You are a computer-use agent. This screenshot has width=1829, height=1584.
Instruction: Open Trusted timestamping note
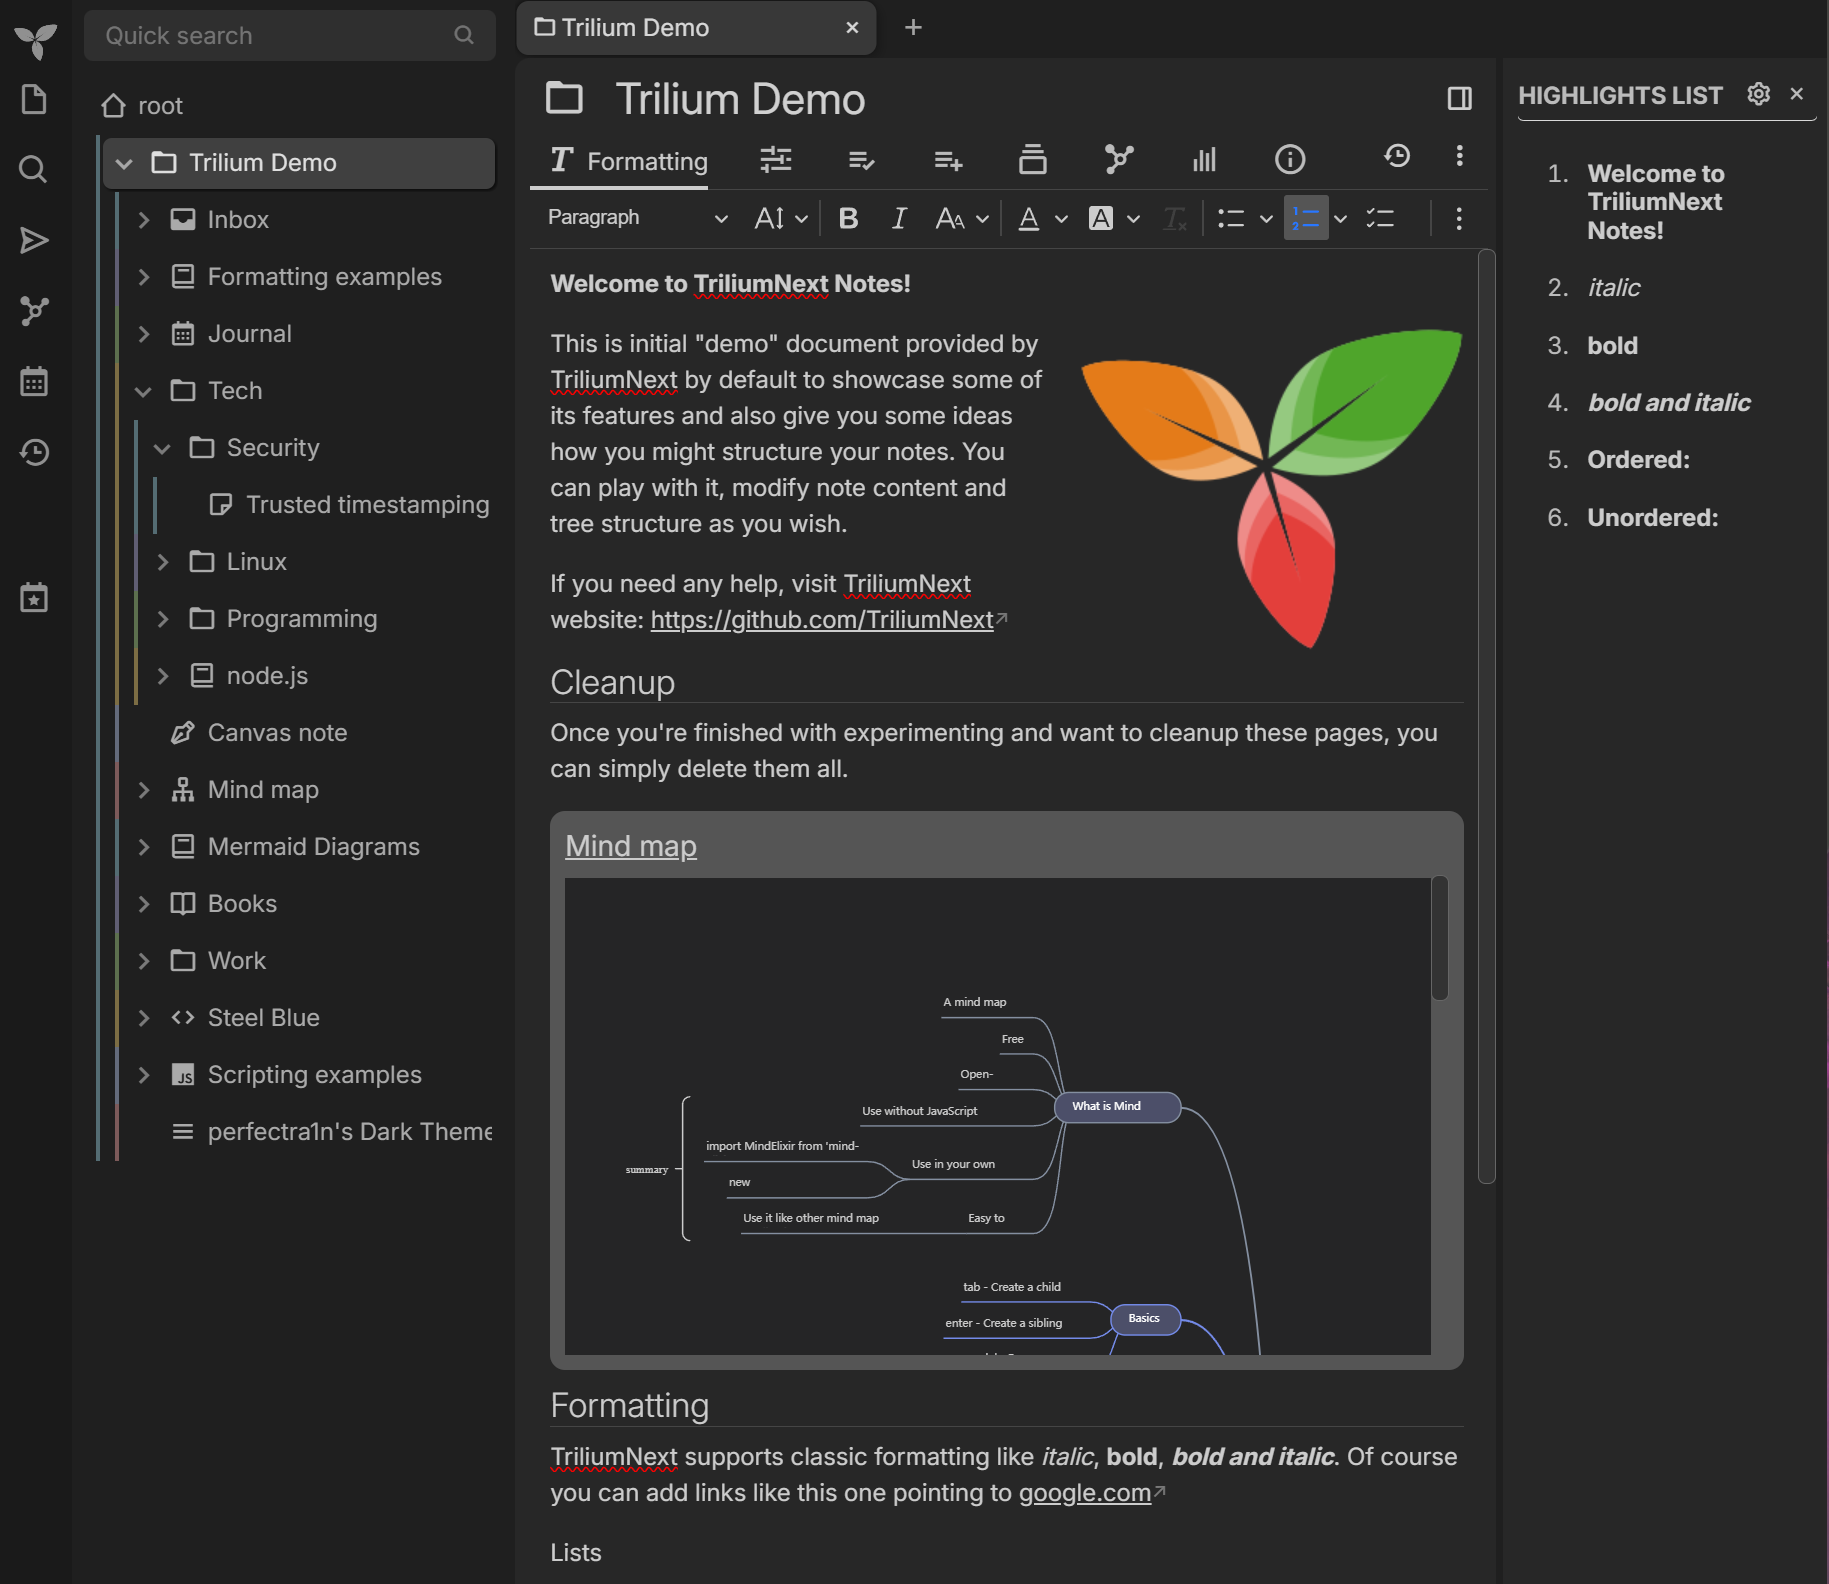(x=367, y=505)
